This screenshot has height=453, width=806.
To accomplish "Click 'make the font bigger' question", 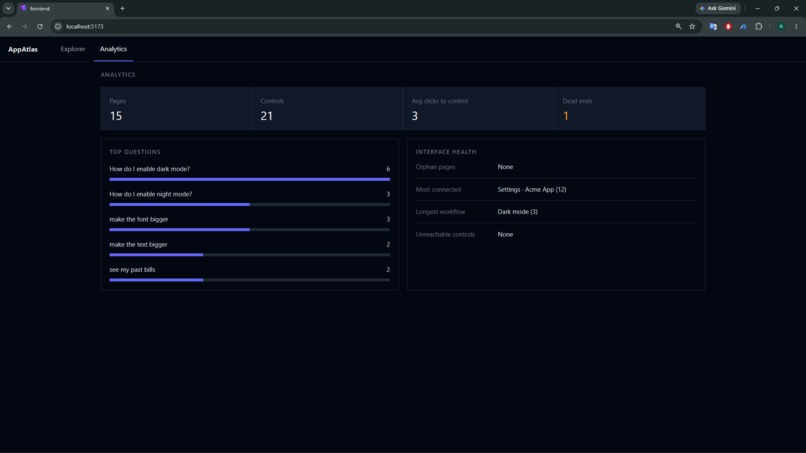I will [x=139, y=219].
